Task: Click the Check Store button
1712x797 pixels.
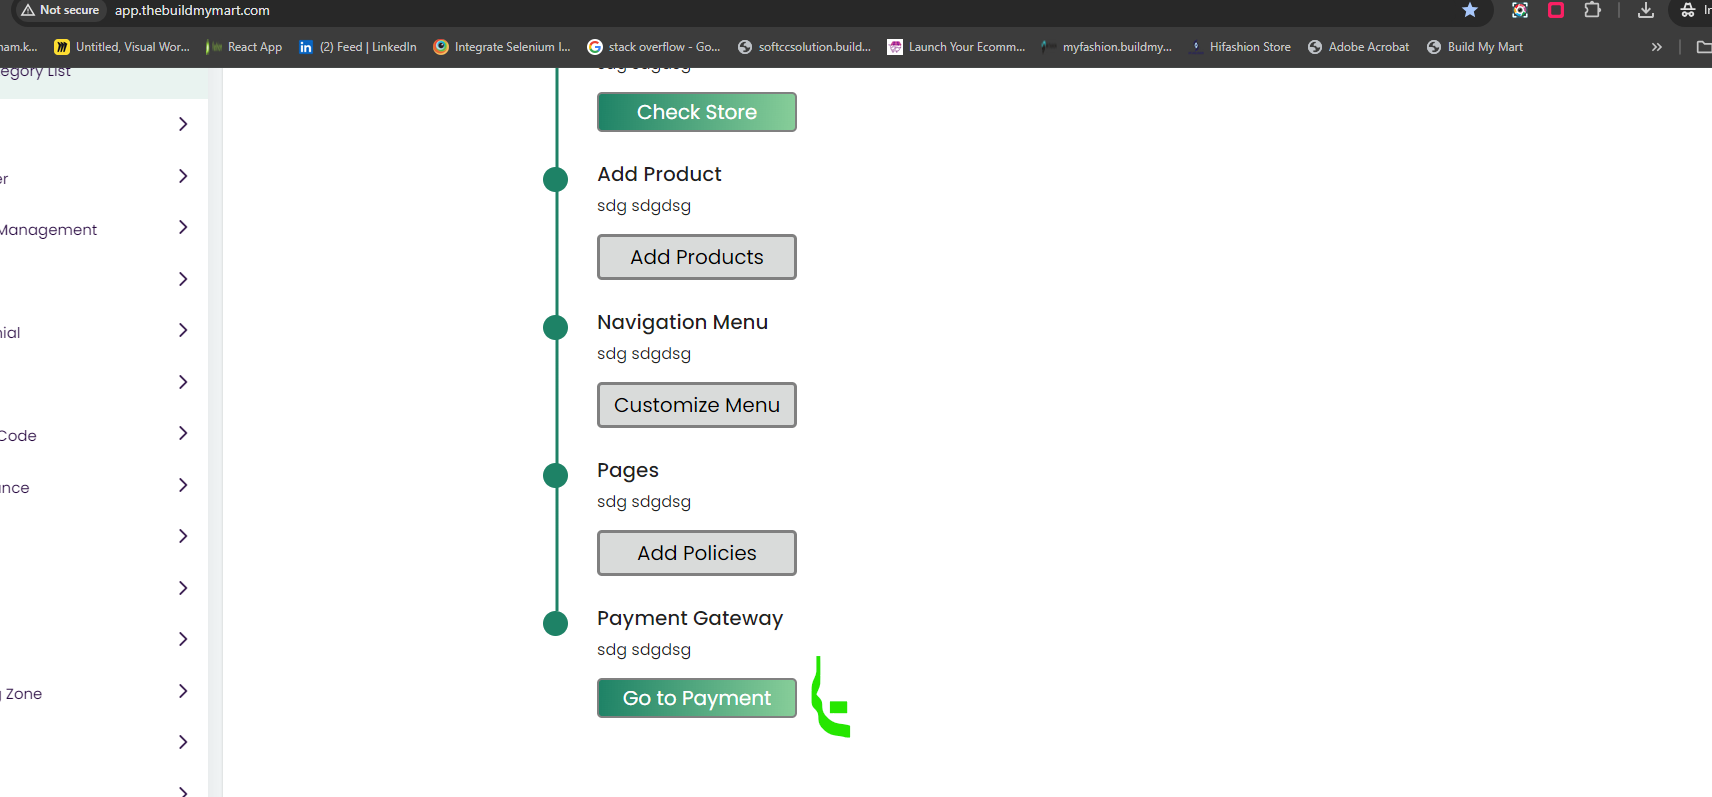Action: 697,112
